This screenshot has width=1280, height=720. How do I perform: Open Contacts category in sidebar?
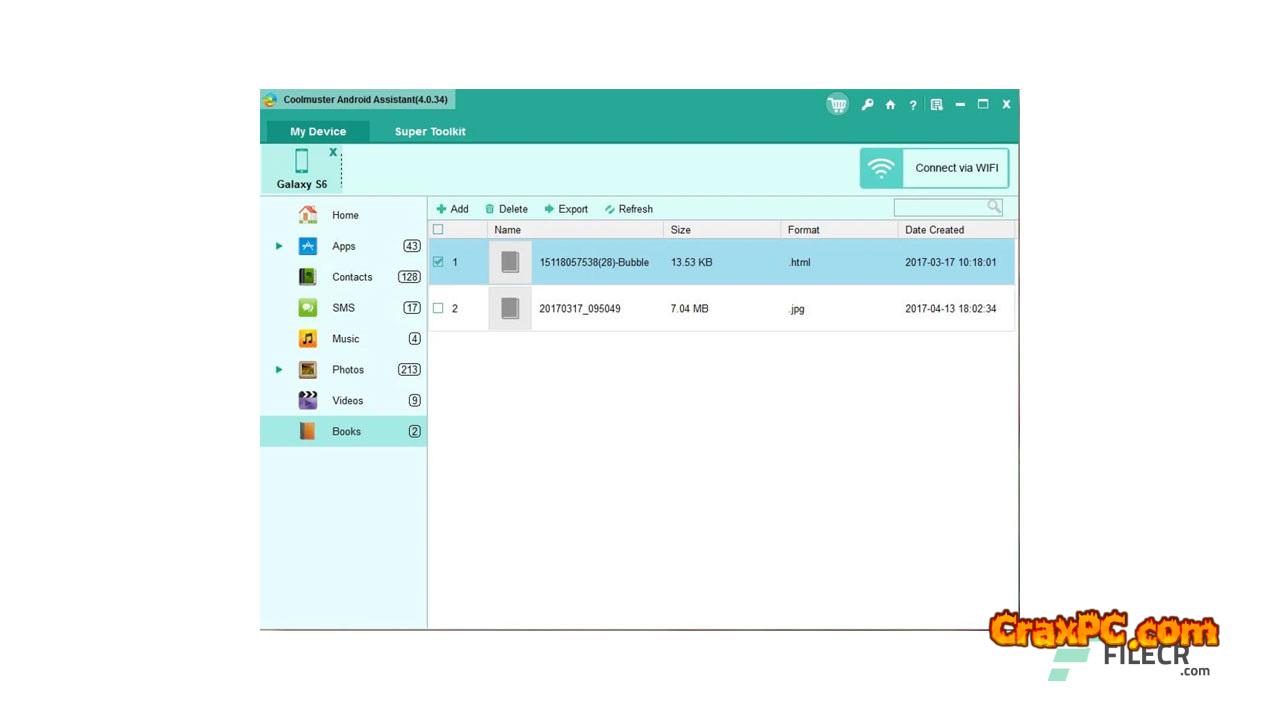(351, 277)
